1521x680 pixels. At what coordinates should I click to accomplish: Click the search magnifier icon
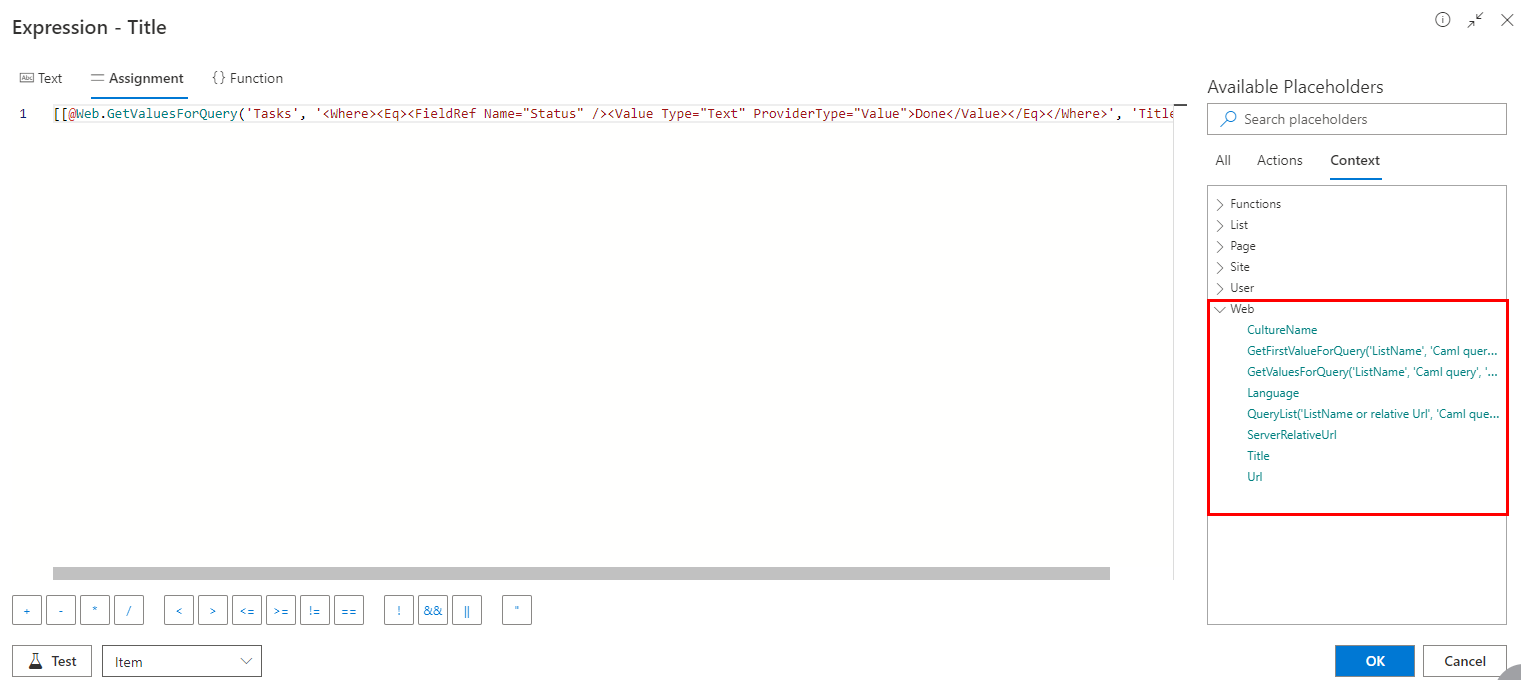click(x=1229, y=119)
